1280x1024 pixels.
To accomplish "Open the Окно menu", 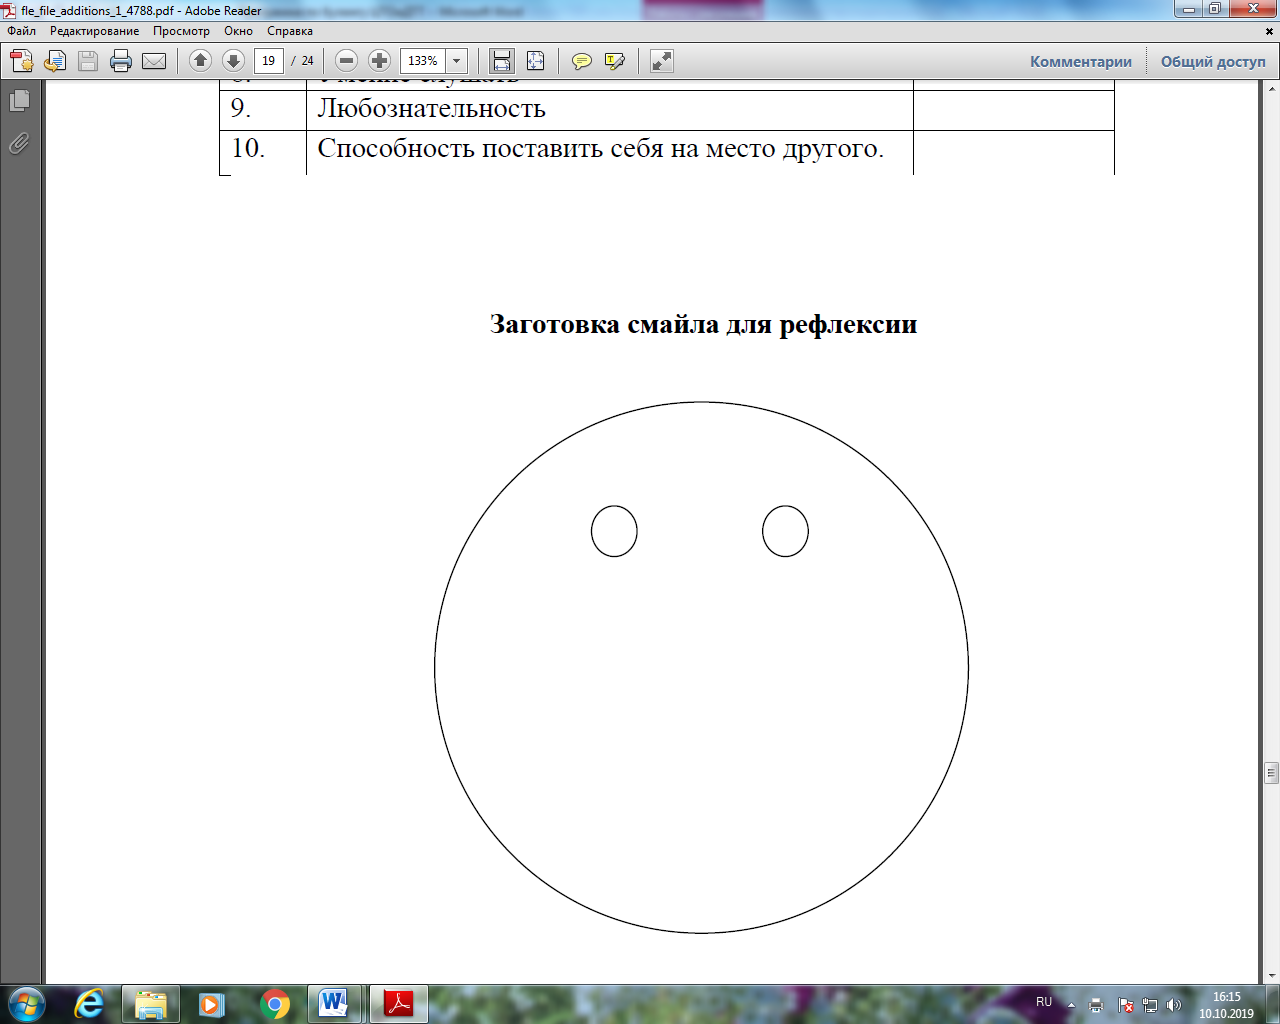I will point(239,31).
